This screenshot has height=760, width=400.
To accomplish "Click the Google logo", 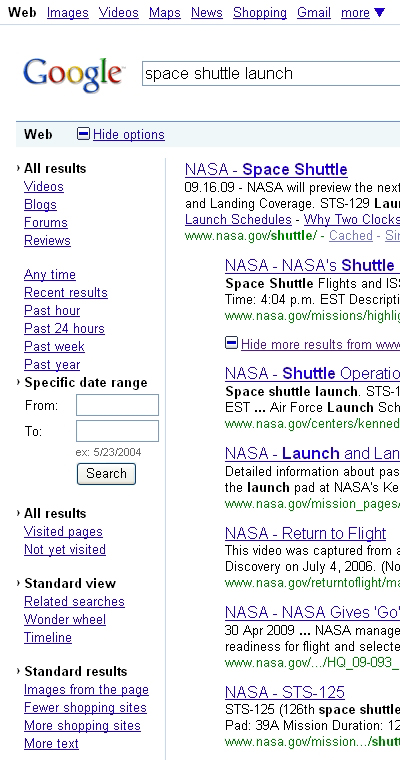I will point(74,75).
